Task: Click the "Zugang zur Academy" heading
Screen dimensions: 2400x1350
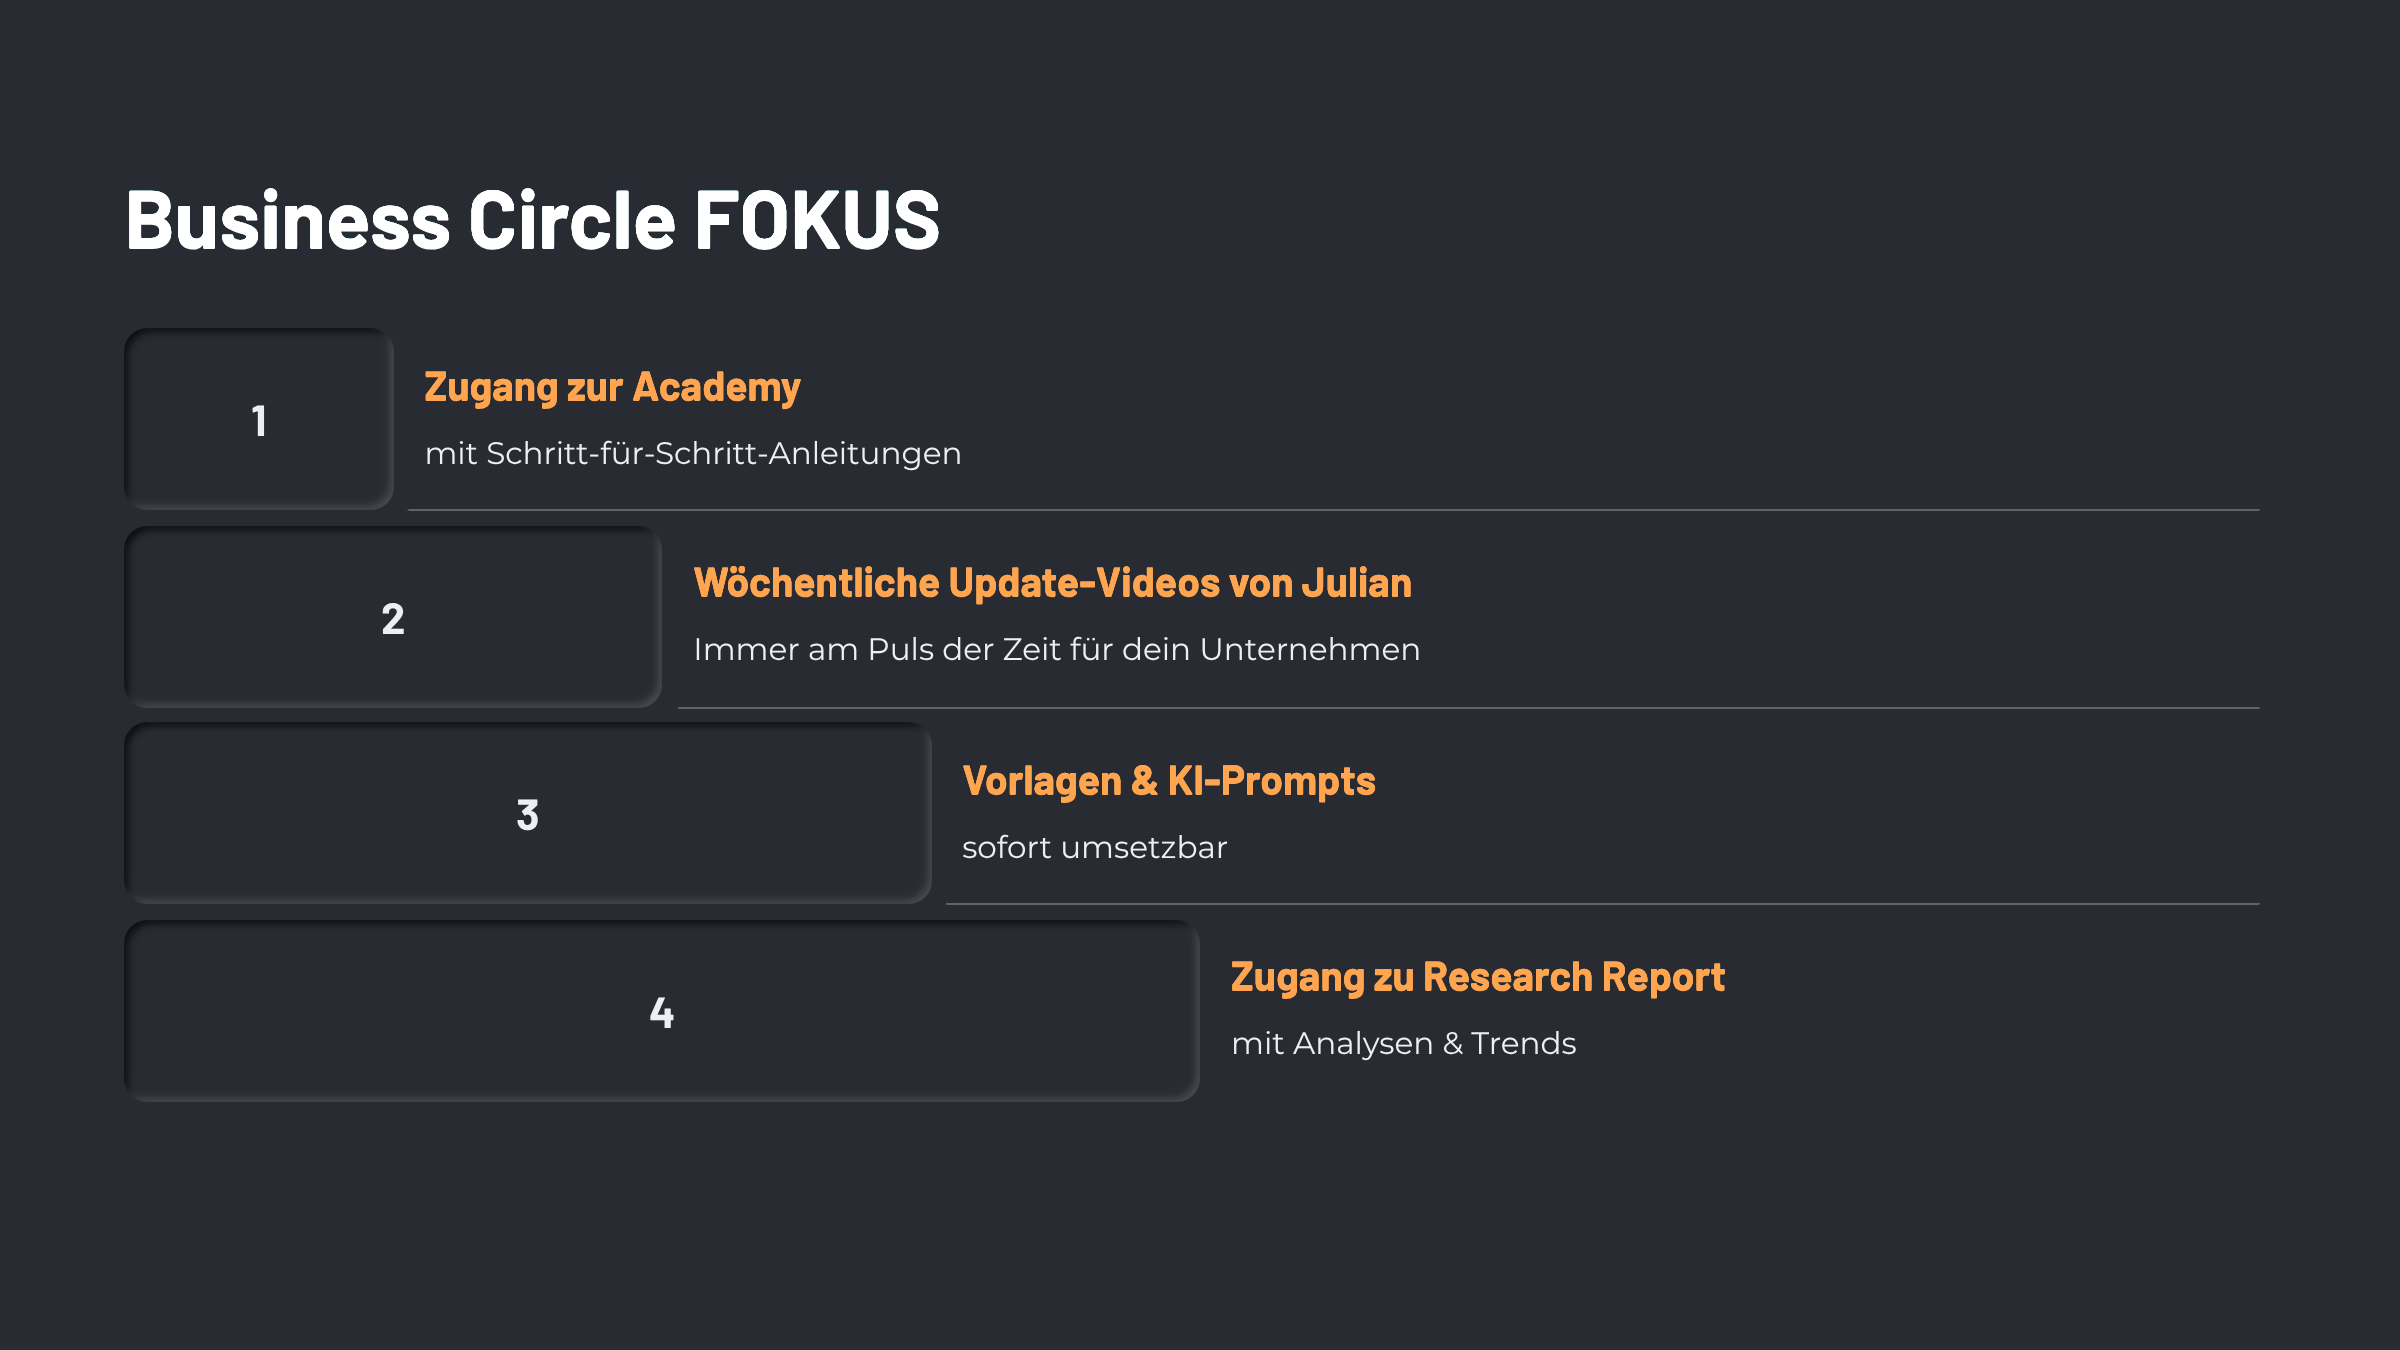Action: 612,388
